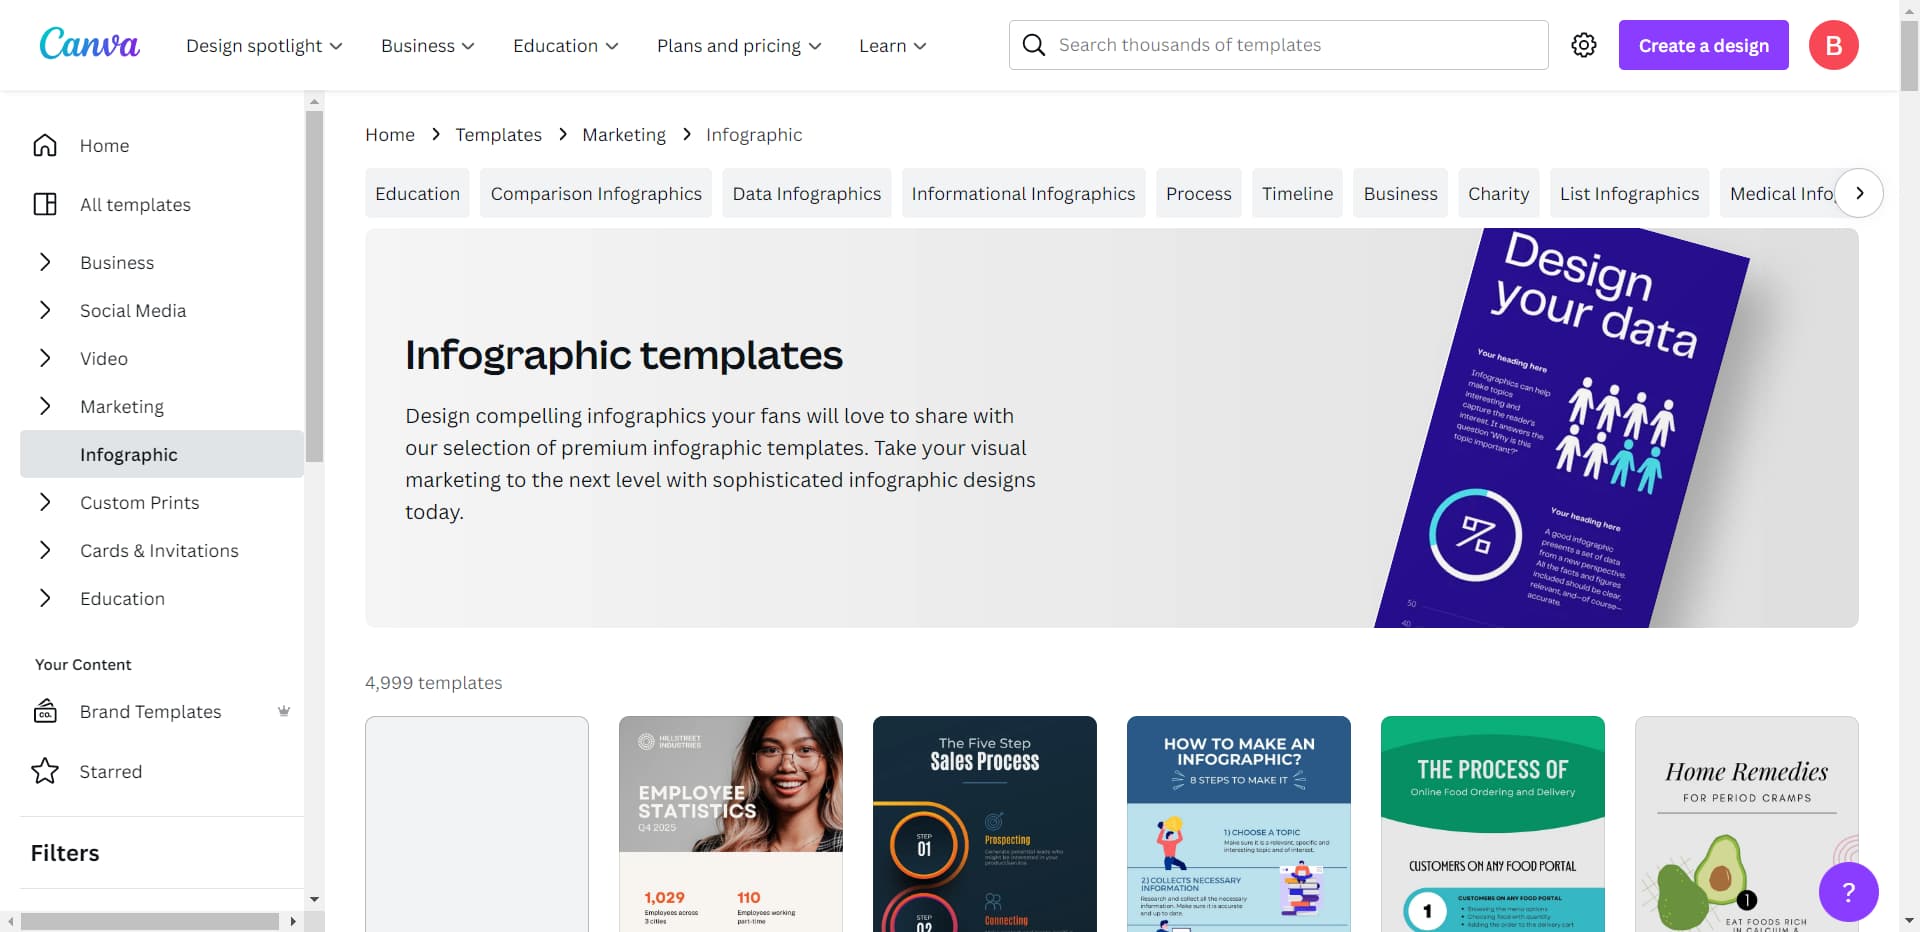This screenshot has width=1920, height=932.
Task: Go to Templates via breadcrumb link
Action: coord(498,134)
